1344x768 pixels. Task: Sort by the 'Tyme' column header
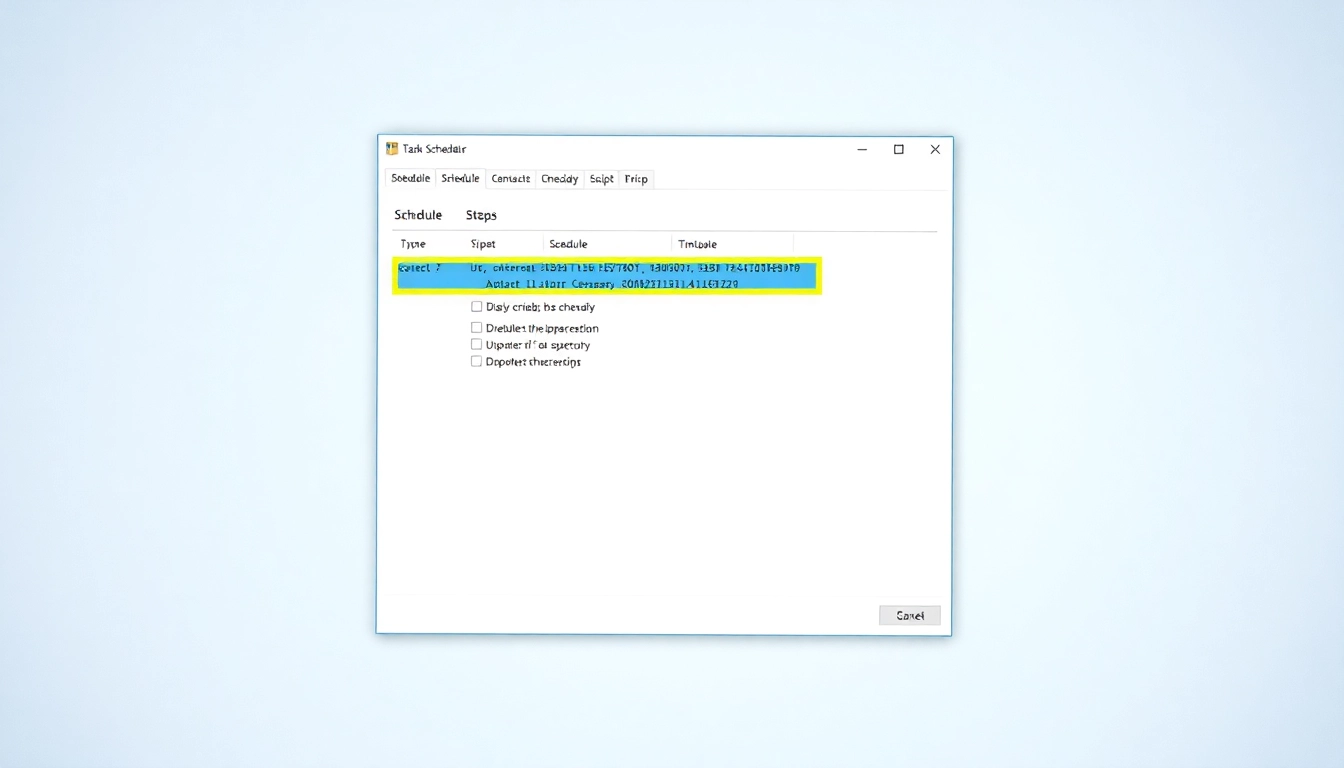(x=413, y=244)
